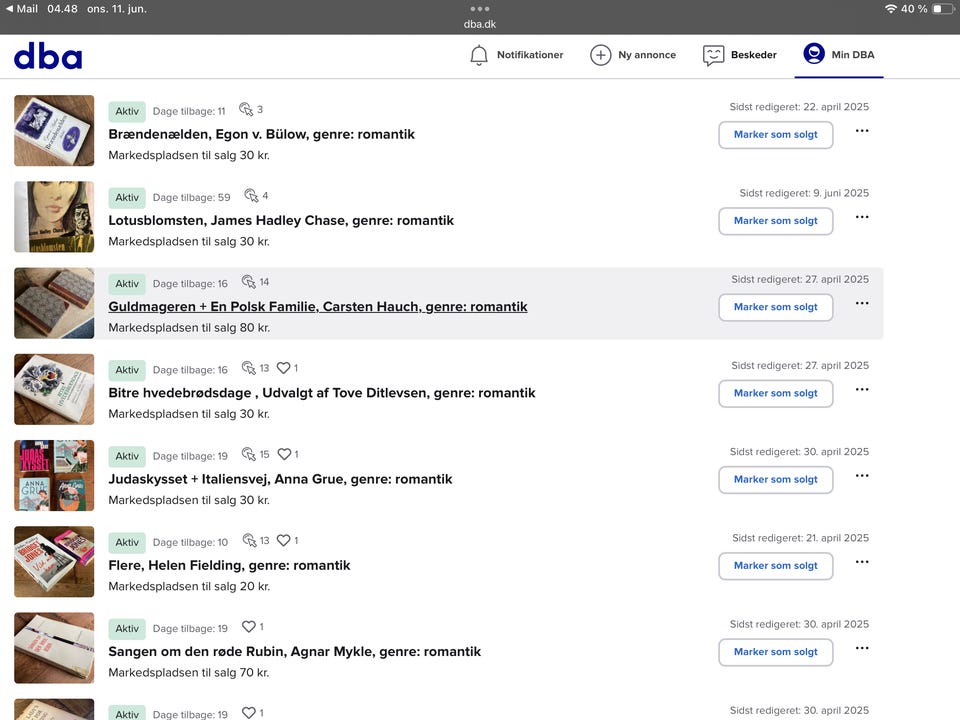Mark Flere, Helen Fielding as sold

[776, 566]
